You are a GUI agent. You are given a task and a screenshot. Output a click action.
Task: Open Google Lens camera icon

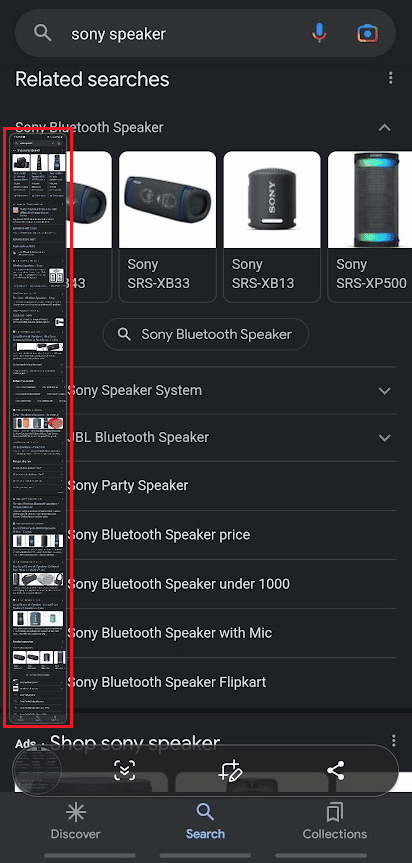tap(367, 34)
